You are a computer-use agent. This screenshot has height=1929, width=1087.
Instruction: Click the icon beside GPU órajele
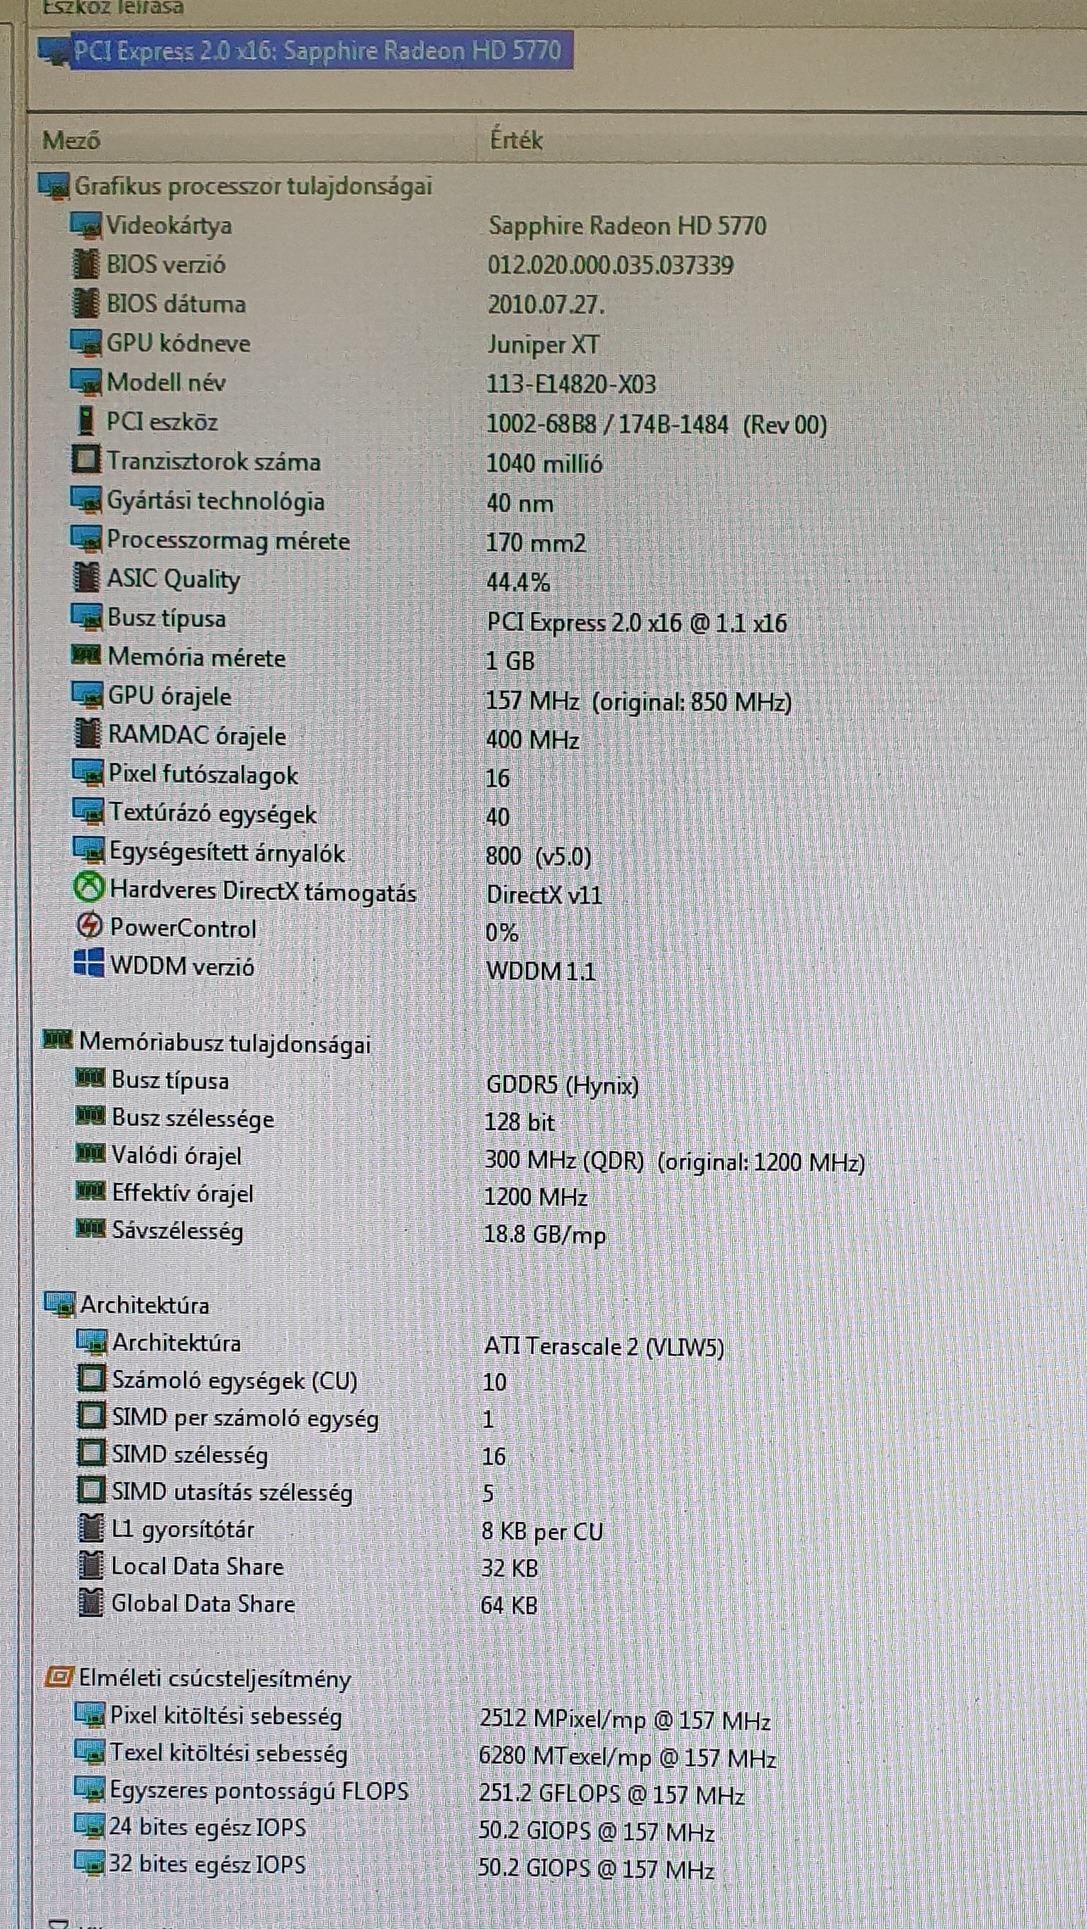coord(87,696)
